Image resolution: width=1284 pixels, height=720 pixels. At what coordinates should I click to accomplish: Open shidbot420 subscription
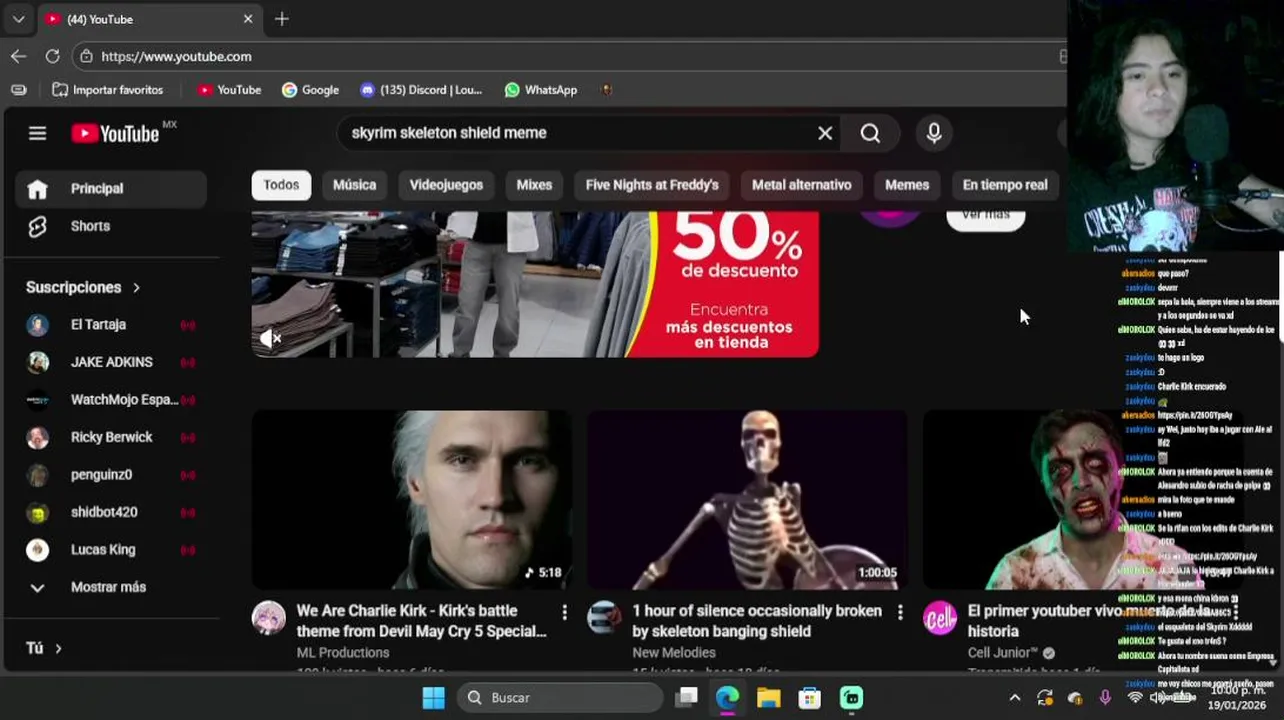(x=110, y=512)
